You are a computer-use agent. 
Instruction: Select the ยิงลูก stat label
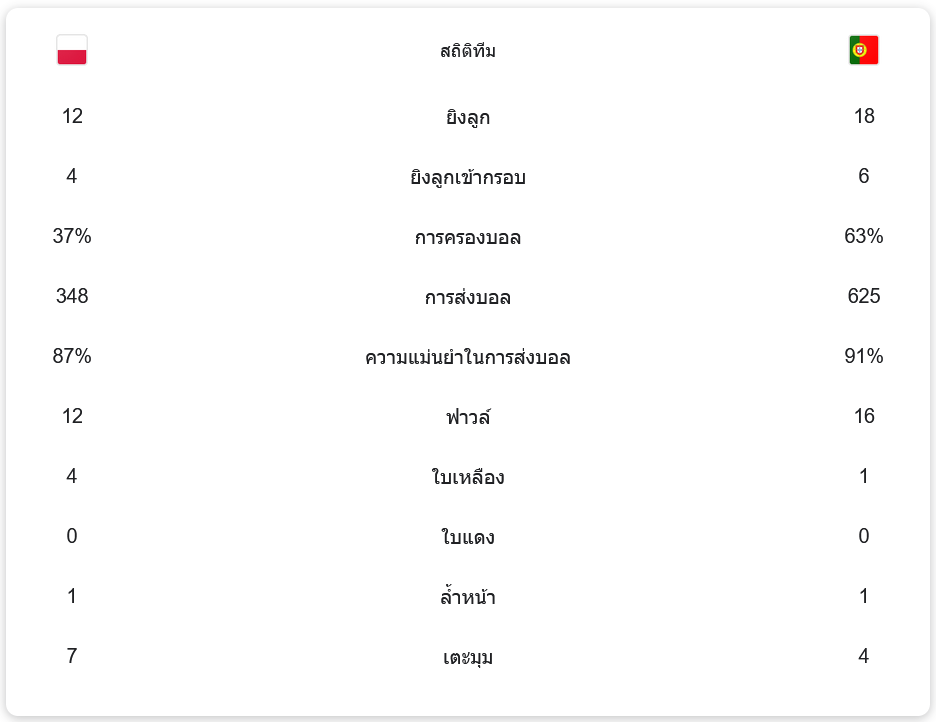[x=468, y=118]
